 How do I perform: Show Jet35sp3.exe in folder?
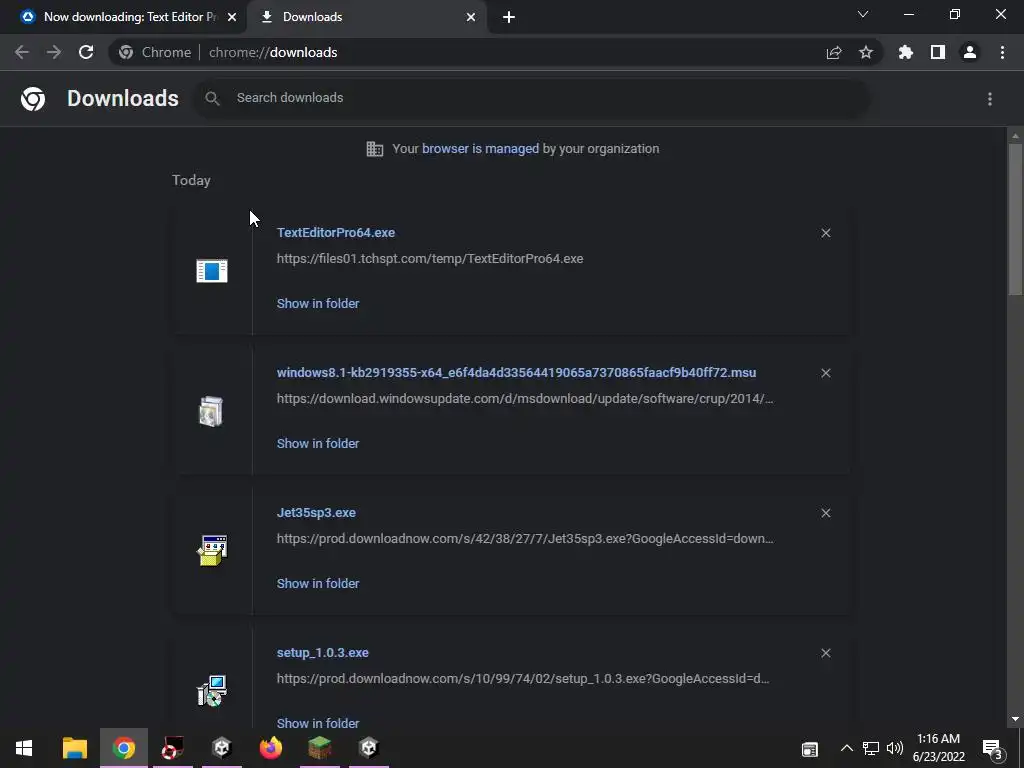pyautogui.click(x=318, y=583)
